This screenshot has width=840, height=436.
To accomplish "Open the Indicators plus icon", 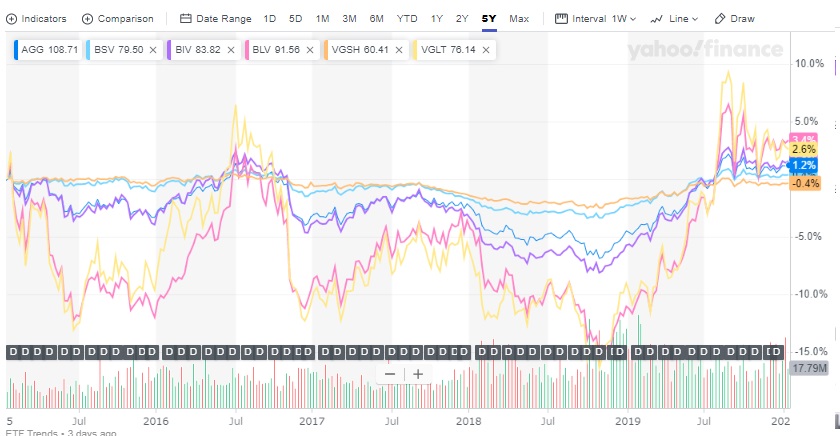I will [x=11, y=19].
